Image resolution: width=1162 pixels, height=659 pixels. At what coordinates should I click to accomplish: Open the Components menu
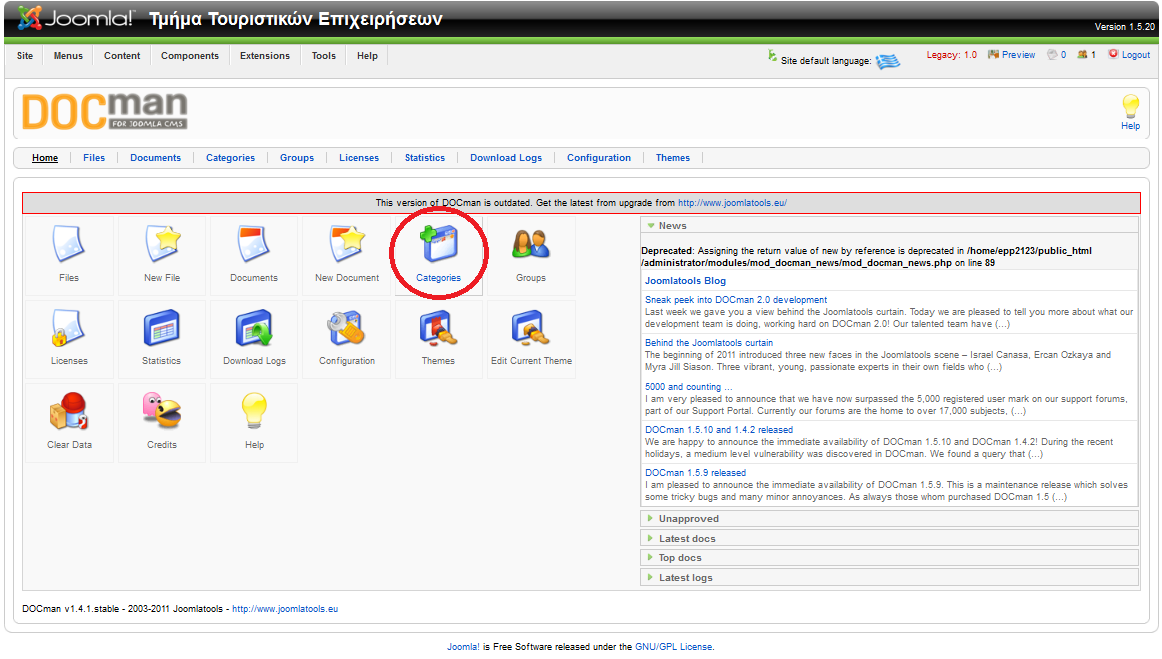(190, 56)
